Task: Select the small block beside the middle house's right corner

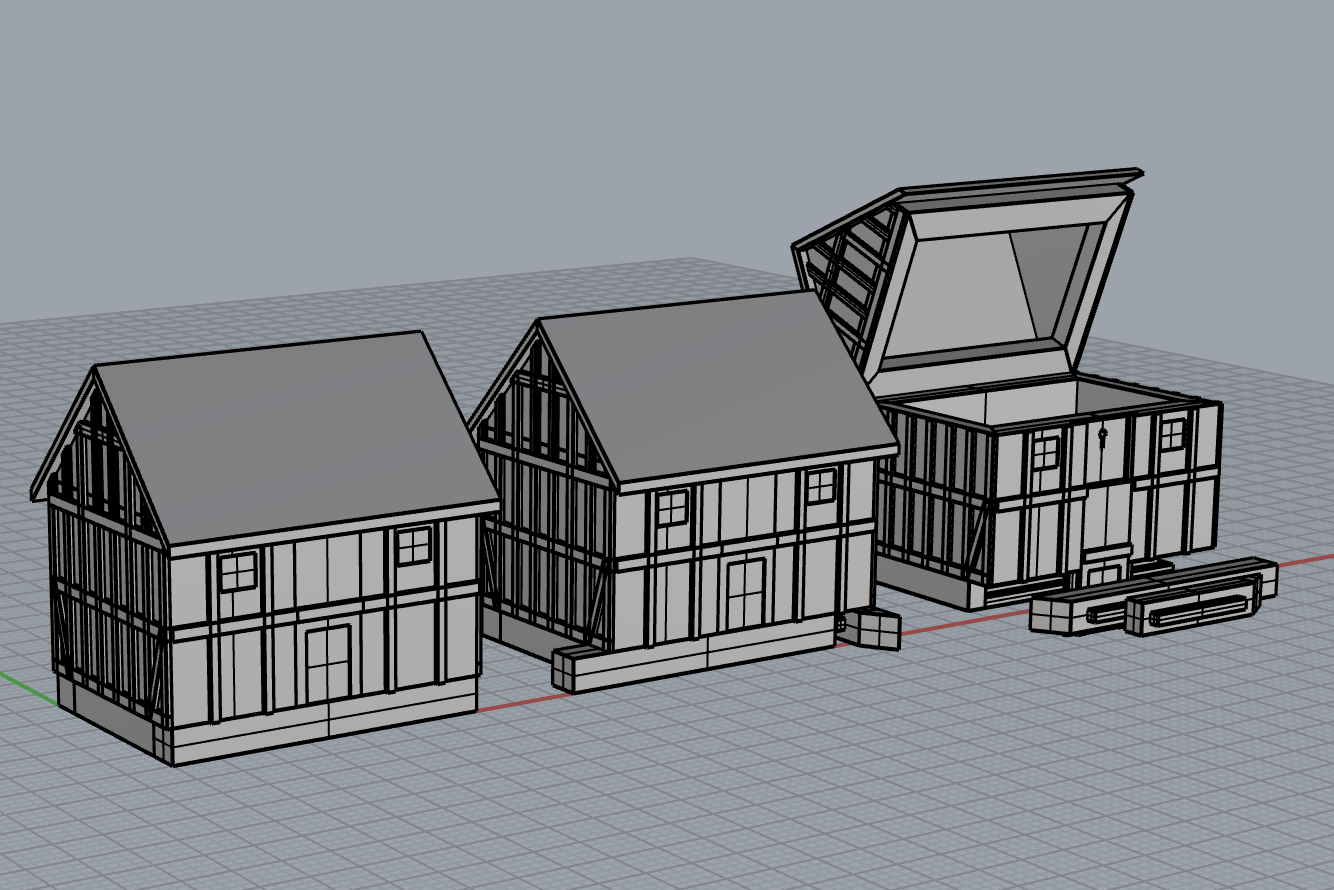Action: [870, 628]
